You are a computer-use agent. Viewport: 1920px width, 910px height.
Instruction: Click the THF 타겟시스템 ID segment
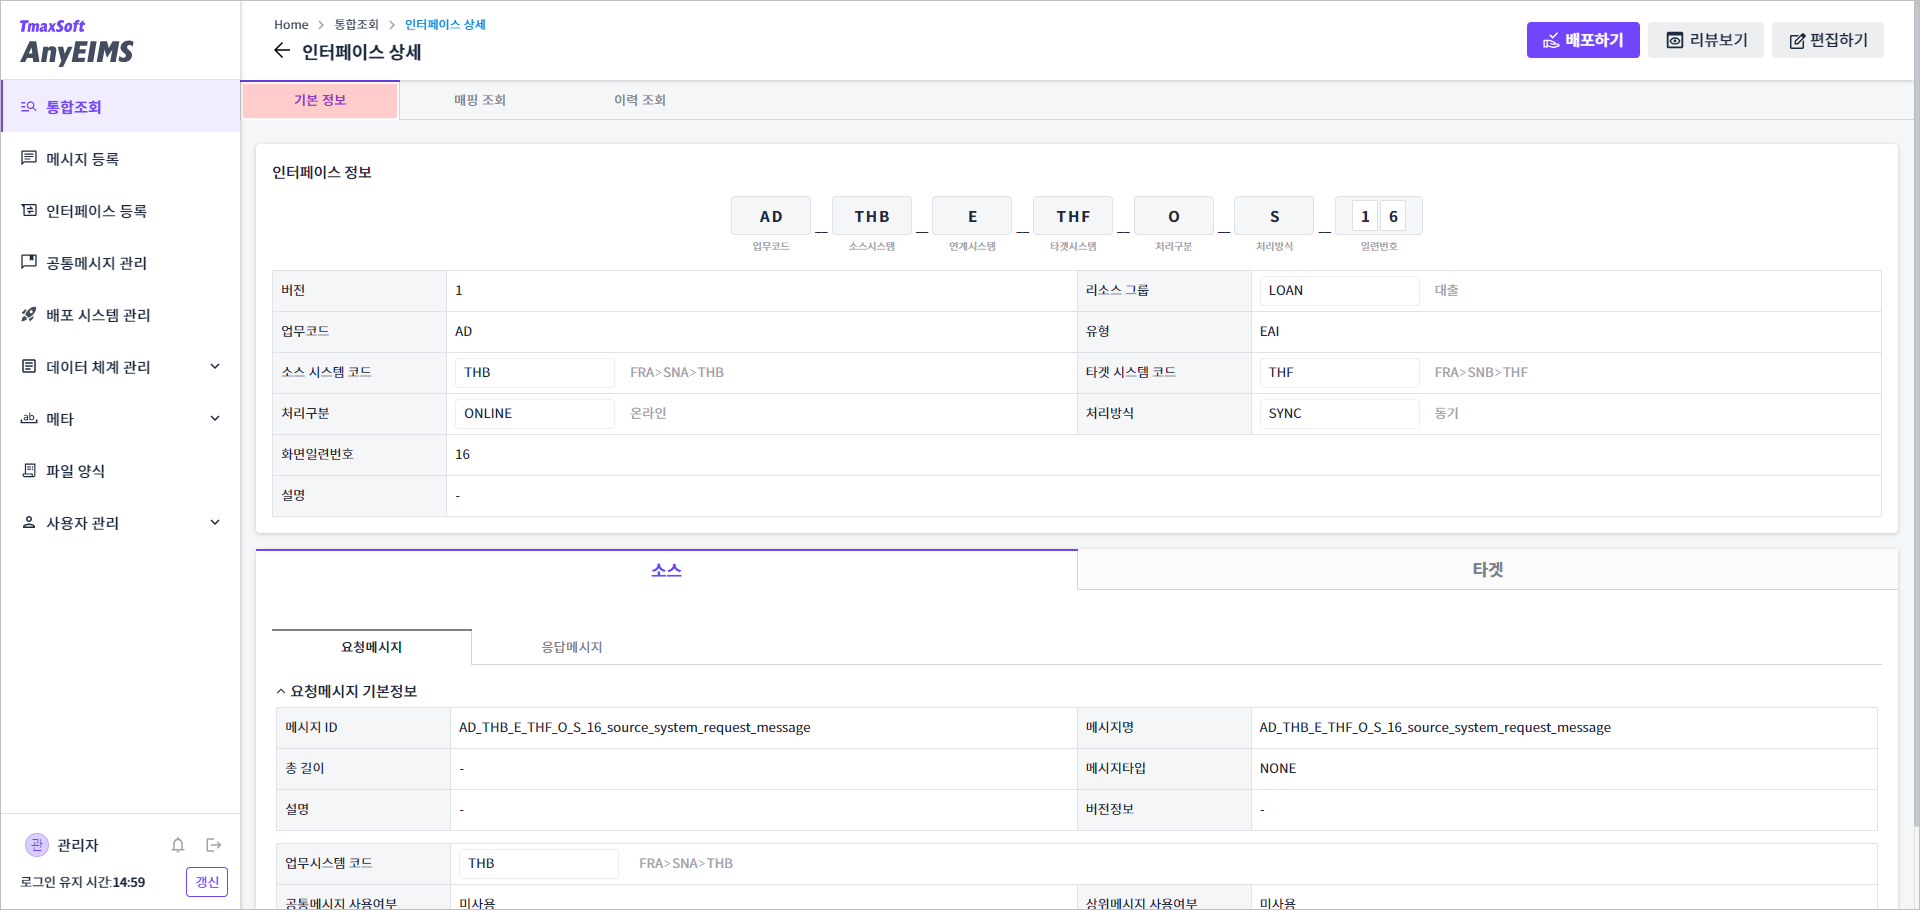click(1073, 216)
